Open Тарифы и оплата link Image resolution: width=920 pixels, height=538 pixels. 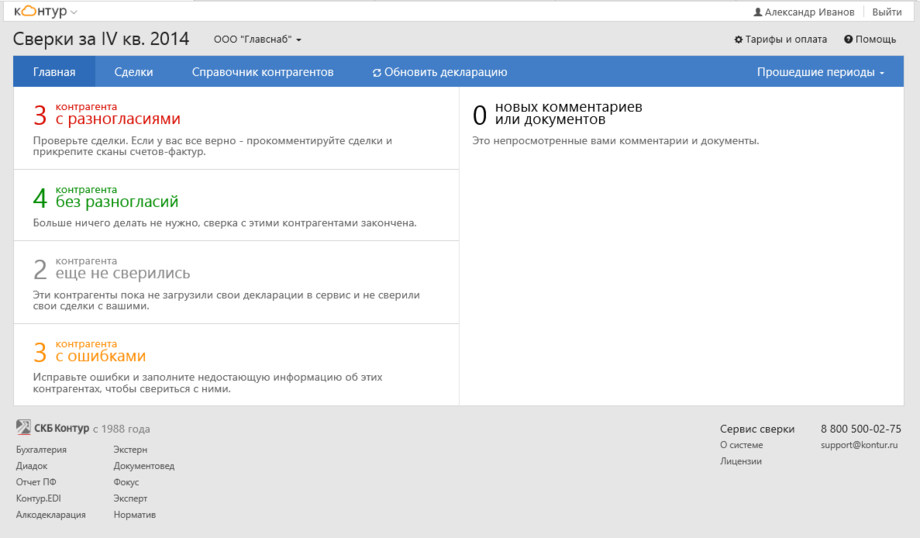(x=786, y=39)
